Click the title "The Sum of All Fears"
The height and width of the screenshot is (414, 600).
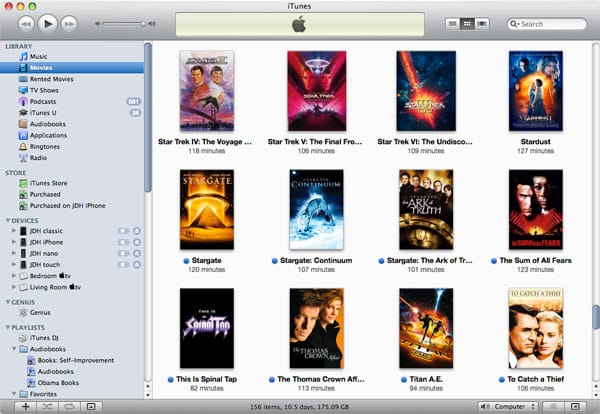click(x=535, y=261)
